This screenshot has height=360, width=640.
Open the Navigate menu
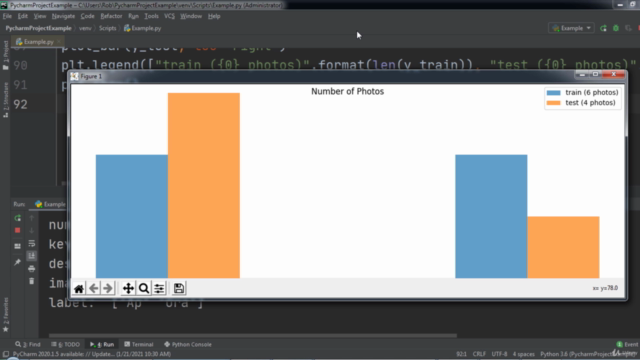(63, 16)
